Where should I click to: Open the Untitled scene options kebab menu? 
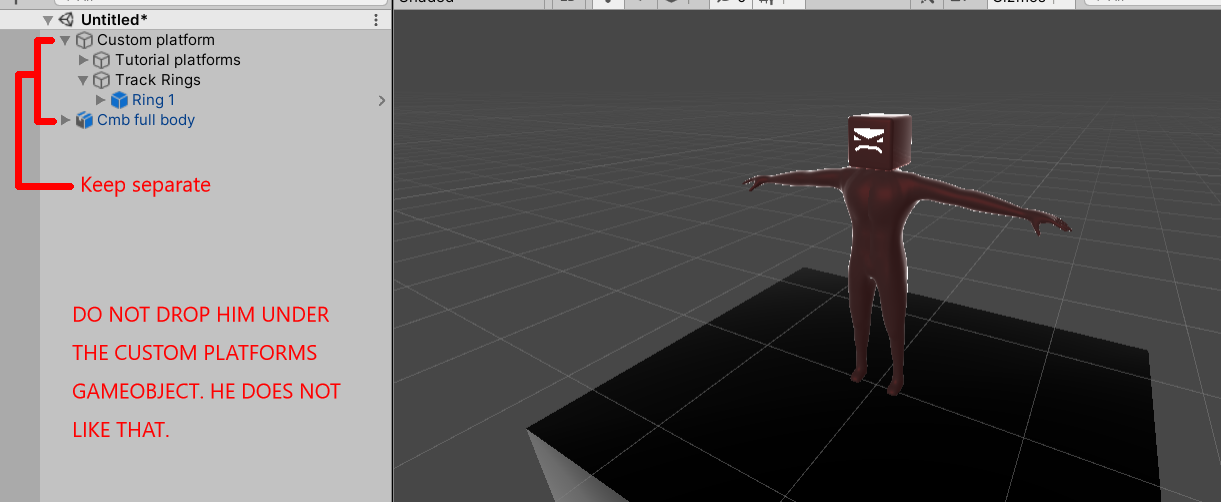[x=376, y=20]
